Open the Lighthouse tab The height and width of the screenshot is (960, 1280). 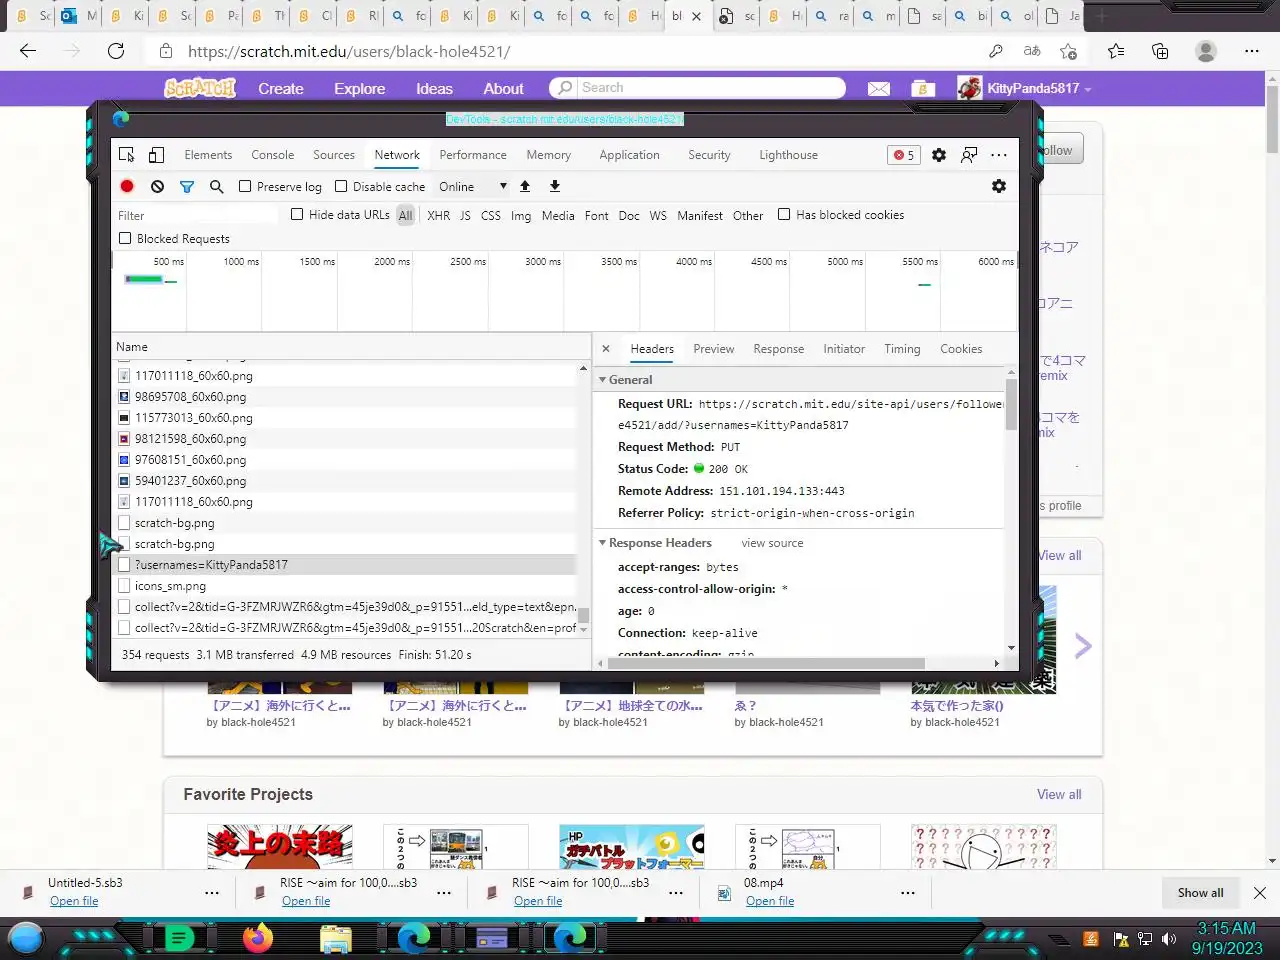coord(788,155)
